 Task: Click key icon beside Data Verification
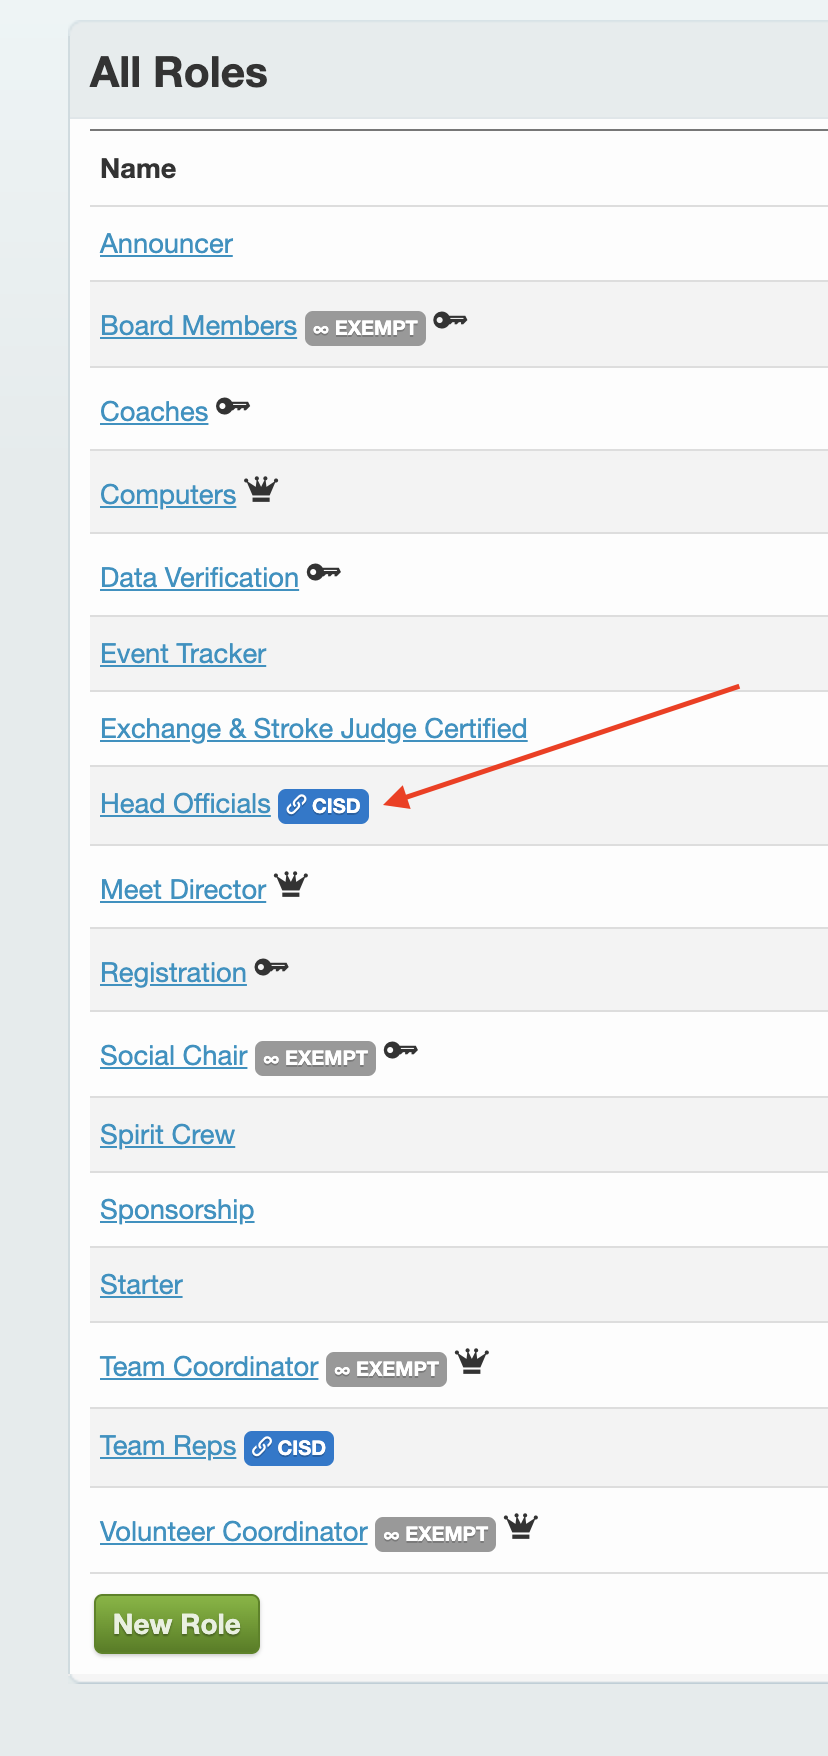click(324, 573)
